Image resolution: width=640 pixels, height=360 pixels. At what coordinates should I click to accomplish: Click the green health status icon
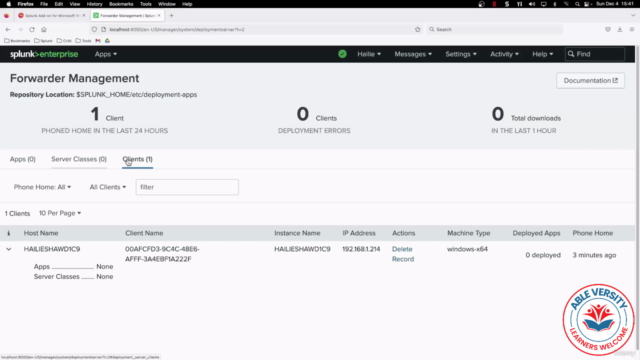[342, 54]
